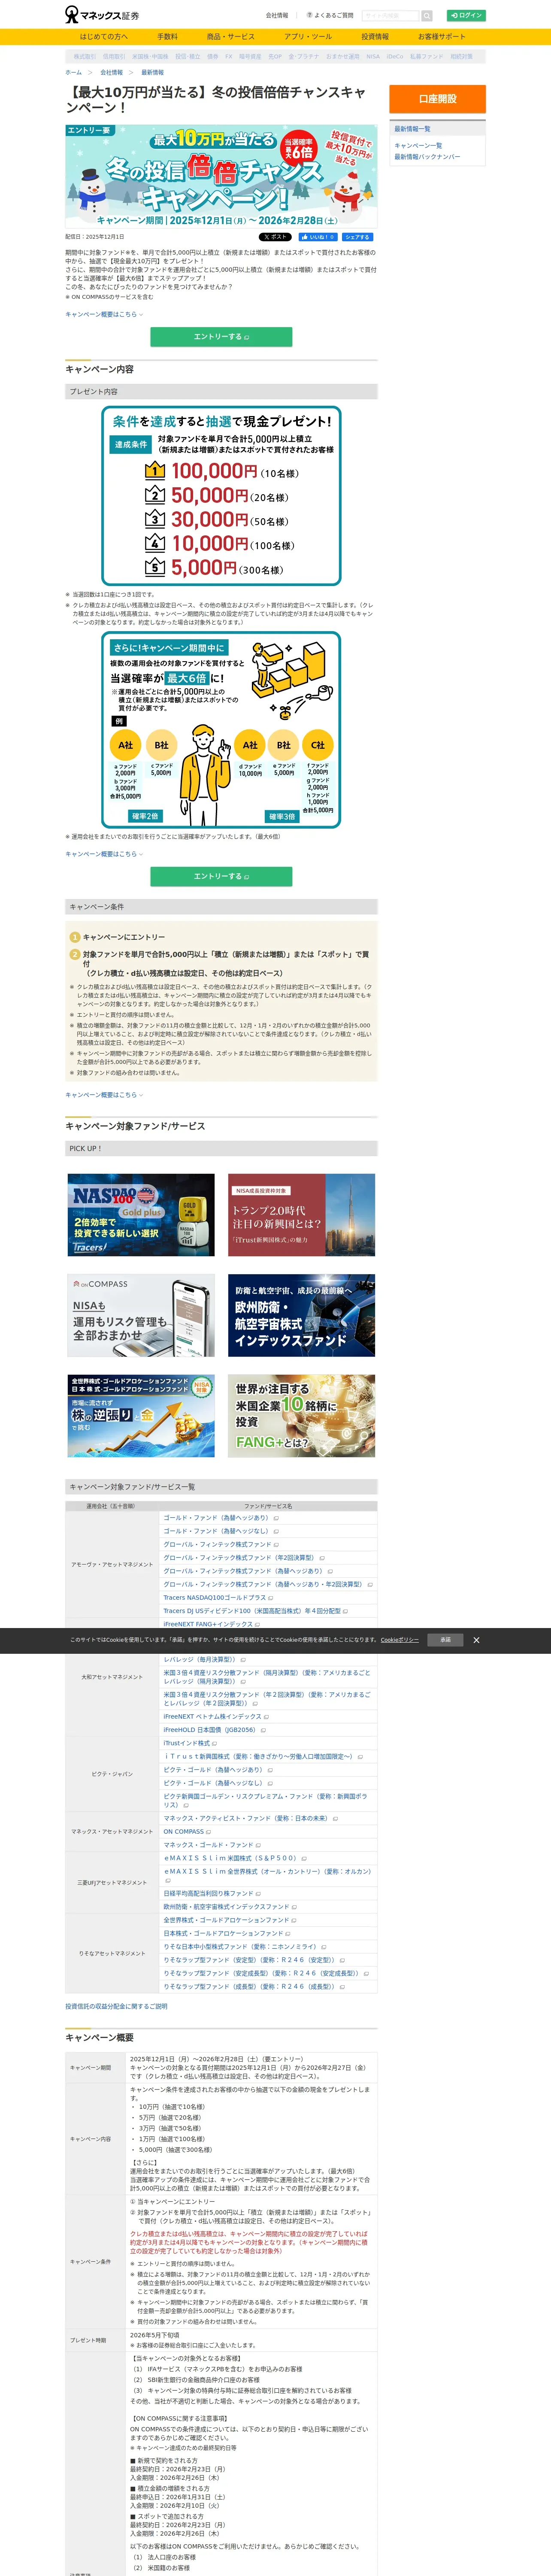Viewport: 551px width, 2576px height.
Task: Select iDeCo in sub navigation
Action: tap(395, 57)
